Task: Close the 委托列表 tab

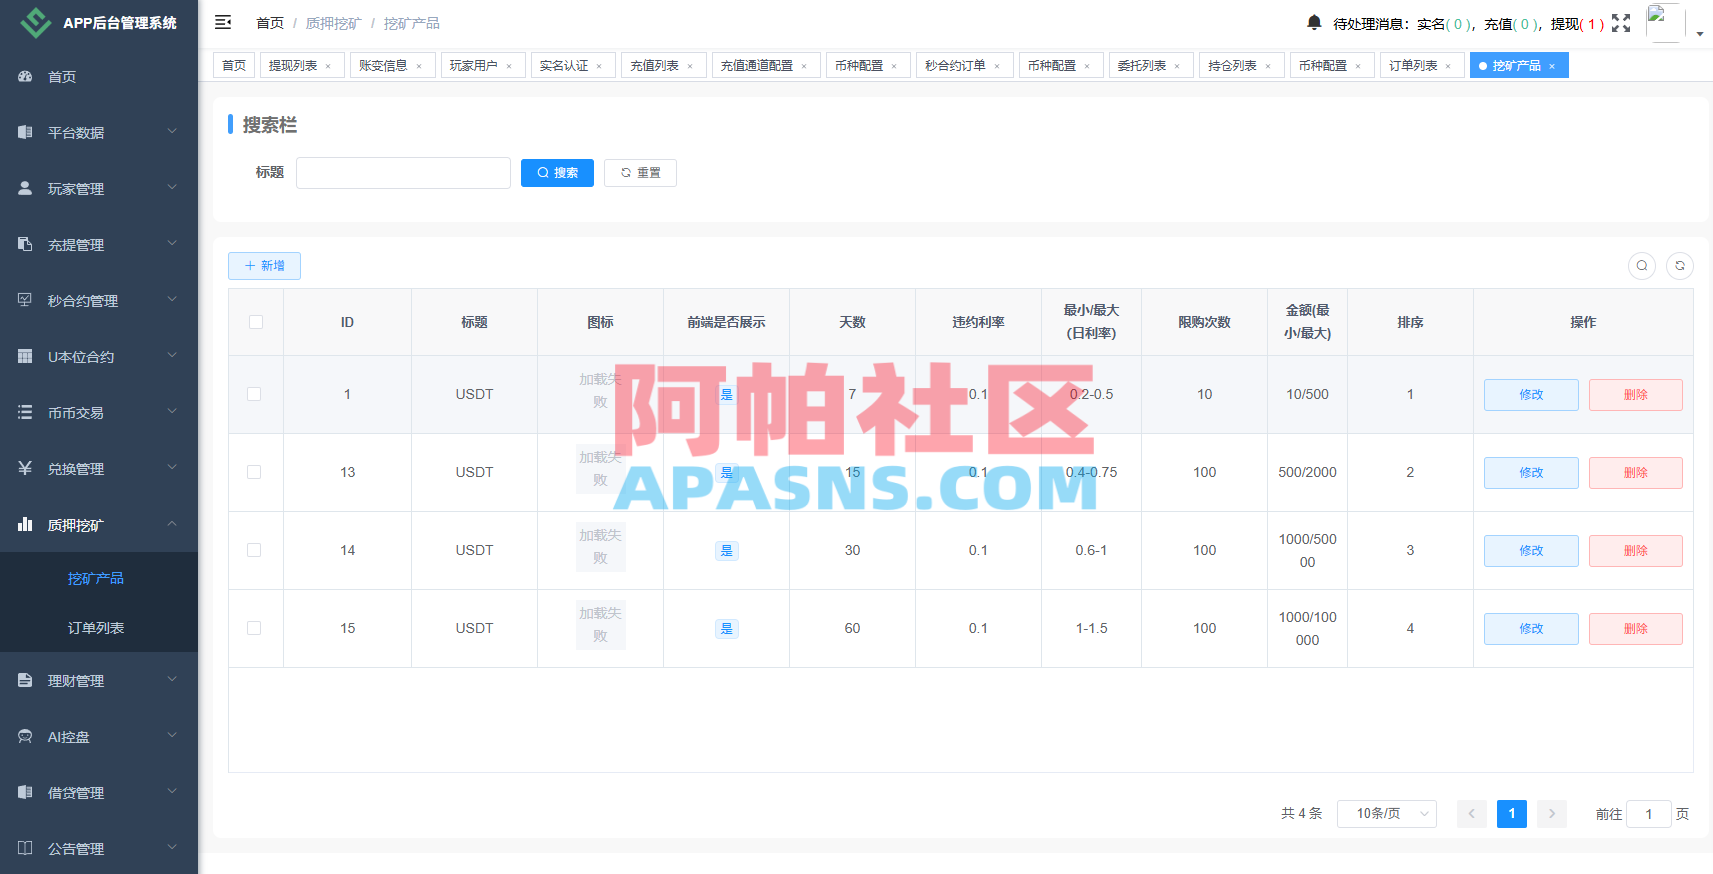Action: (x=1177, y=66)
